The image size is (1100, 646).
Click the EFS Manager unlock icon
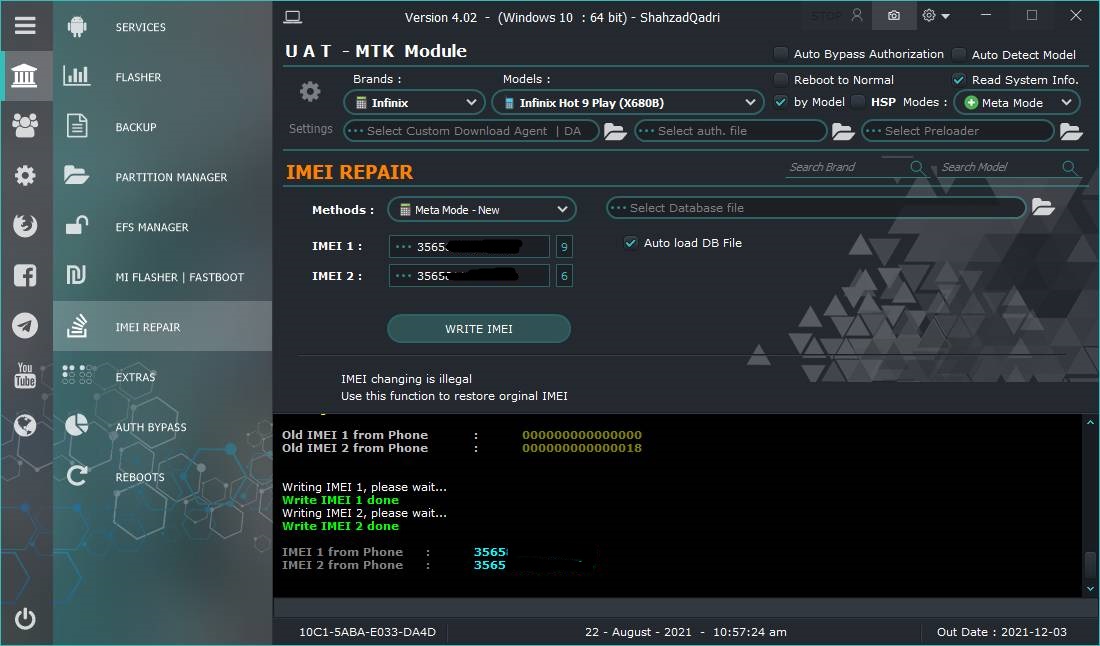point(76,225)
